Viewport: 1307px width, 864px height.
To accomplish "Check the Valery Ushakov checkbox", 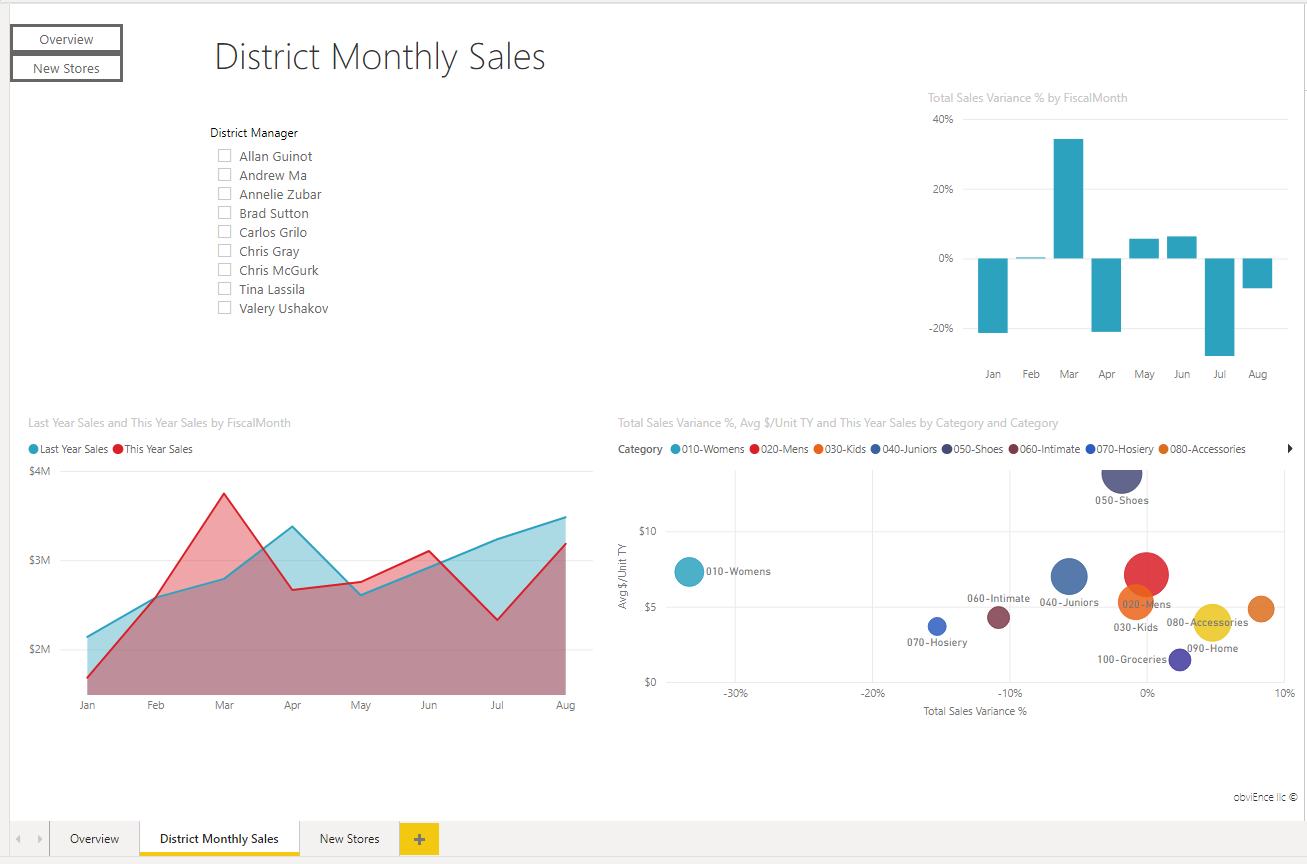I will click(225, 308).
